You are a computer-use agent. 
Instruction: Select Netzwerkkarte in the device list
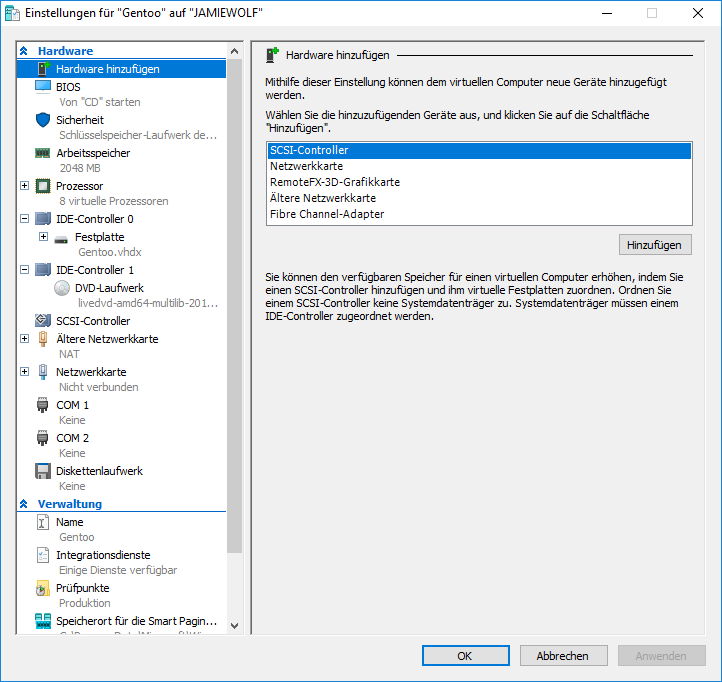coord(306,166)
